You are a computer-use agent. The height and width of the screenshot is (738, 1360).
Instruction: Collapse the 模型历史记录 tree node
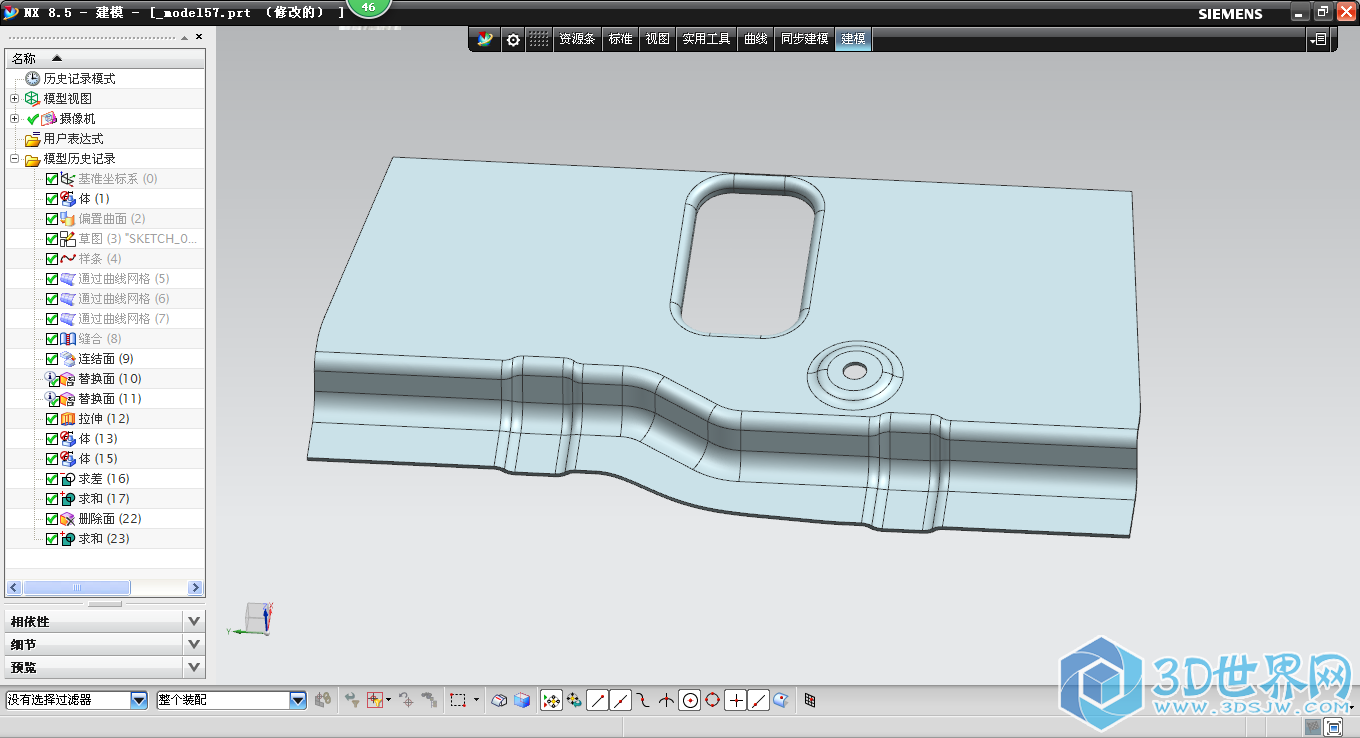(14, 159)
